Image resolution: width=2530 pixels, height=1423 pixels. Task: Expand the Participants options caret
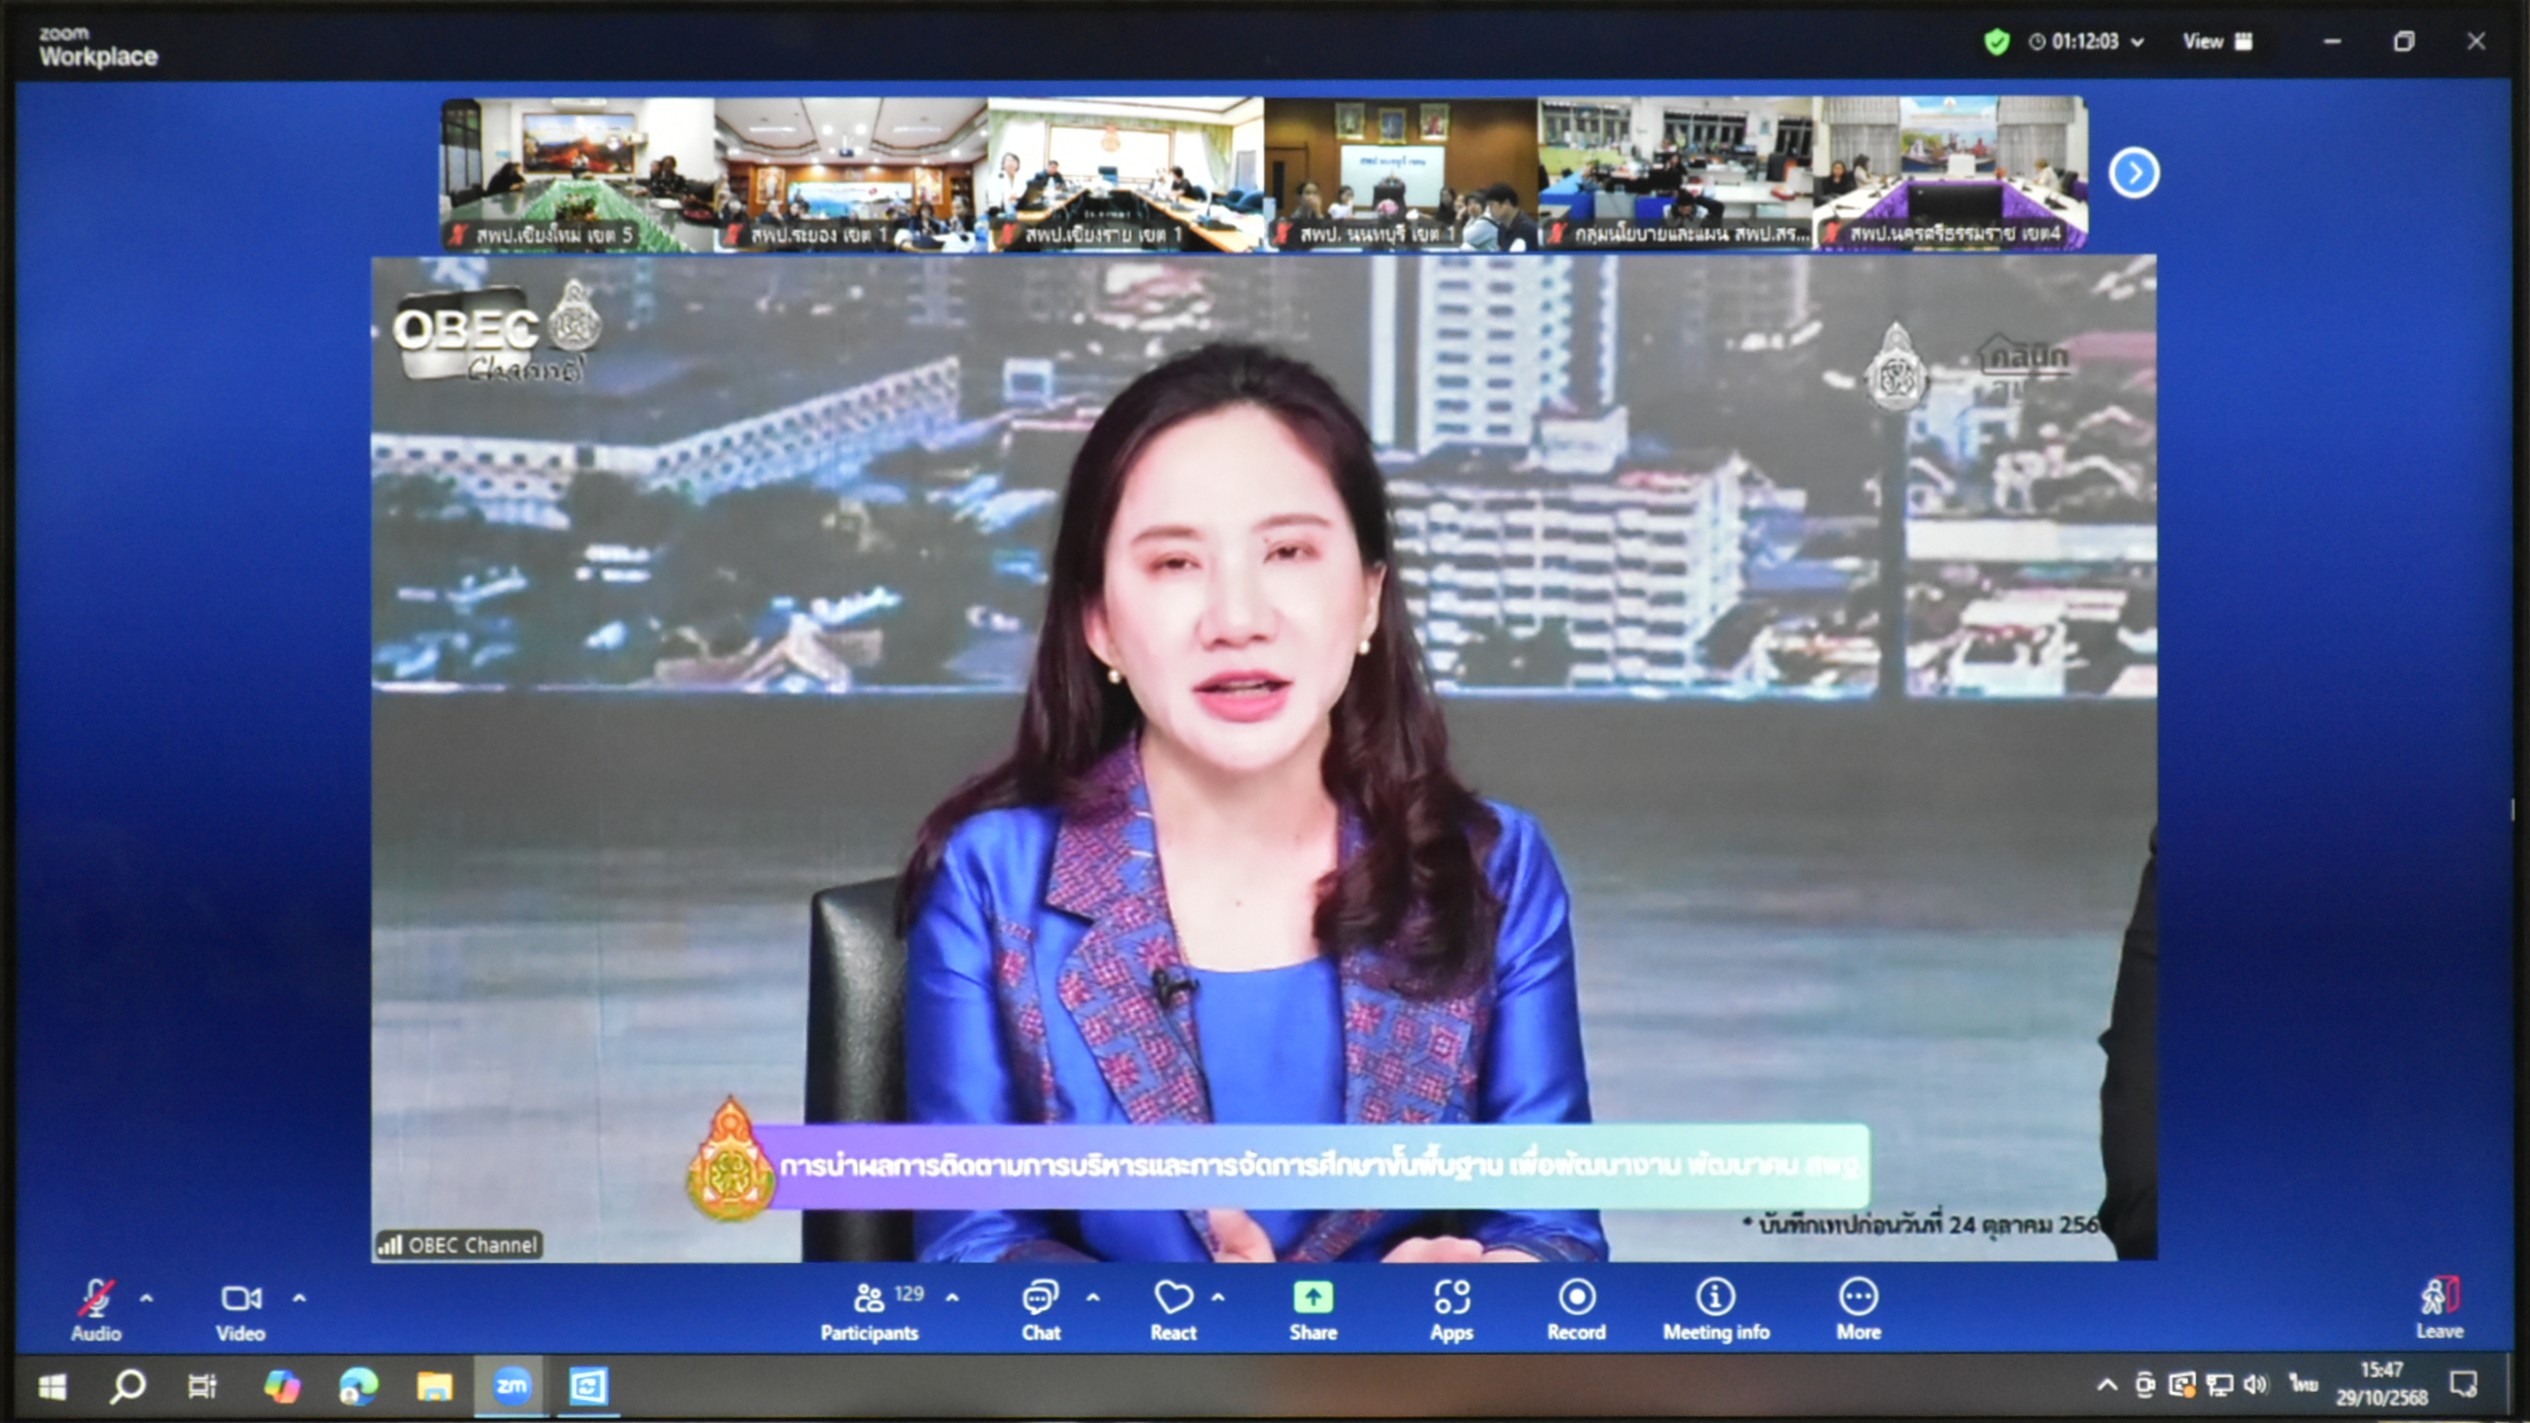[952, 1297]
